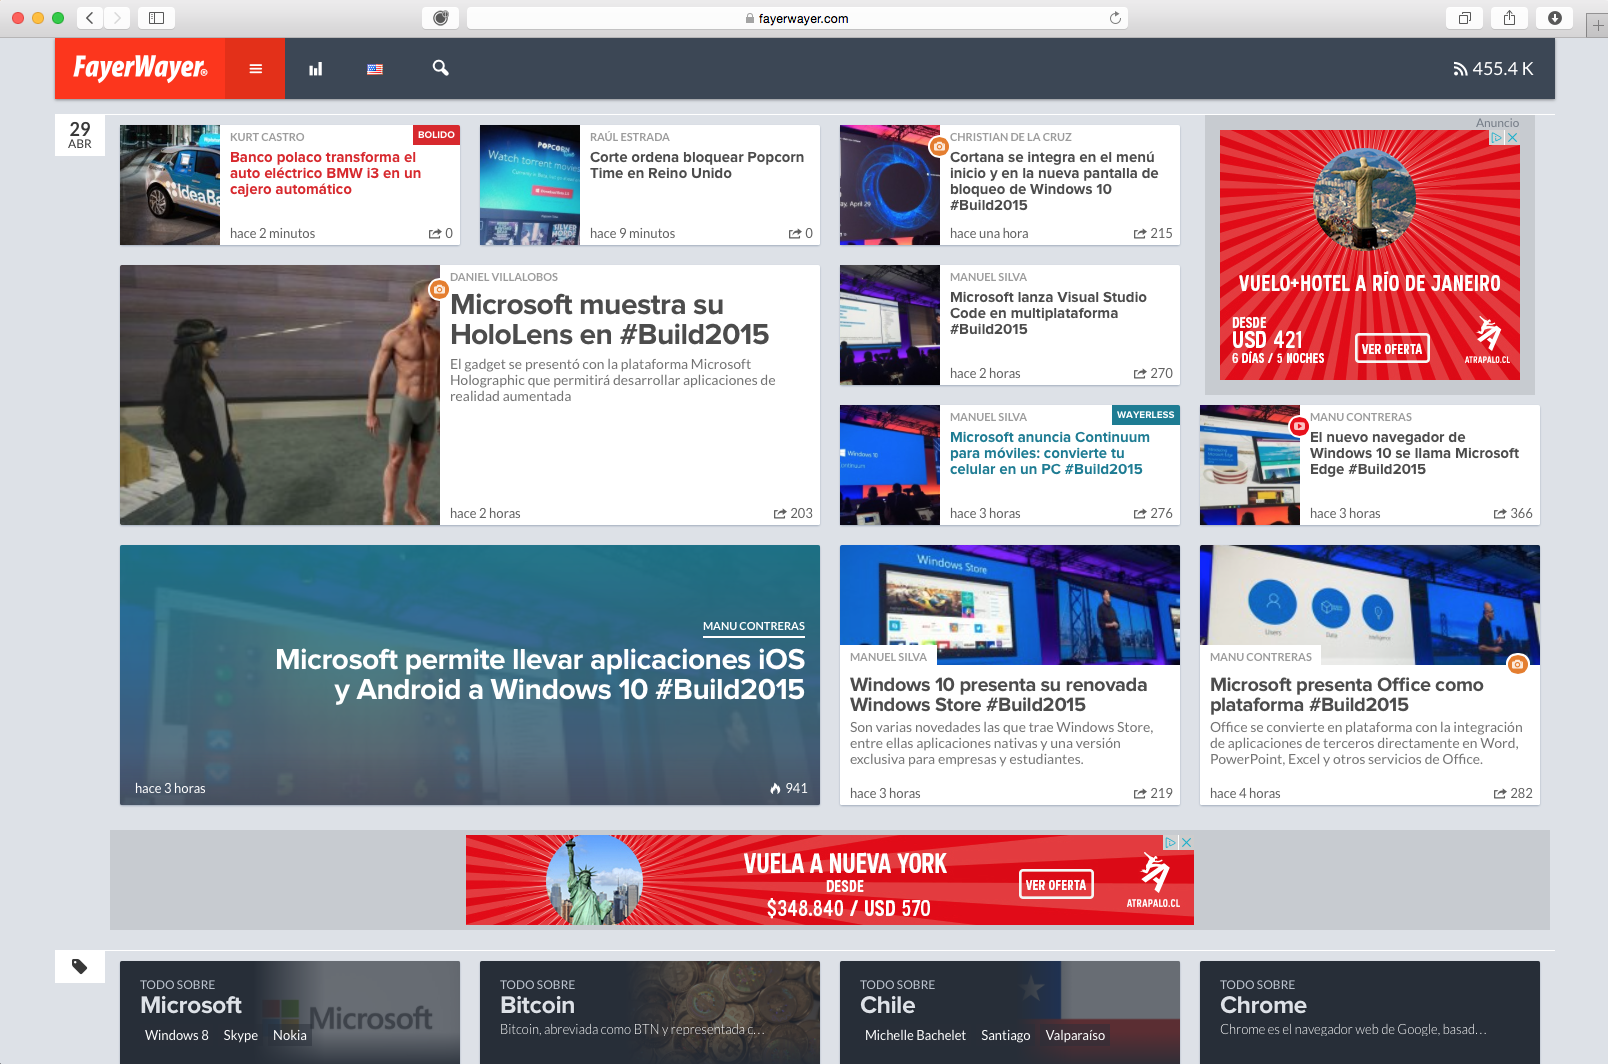Screen dimensions: 1608x1064
Task: Click the WAYERLESS category label
Action: 1145,415
